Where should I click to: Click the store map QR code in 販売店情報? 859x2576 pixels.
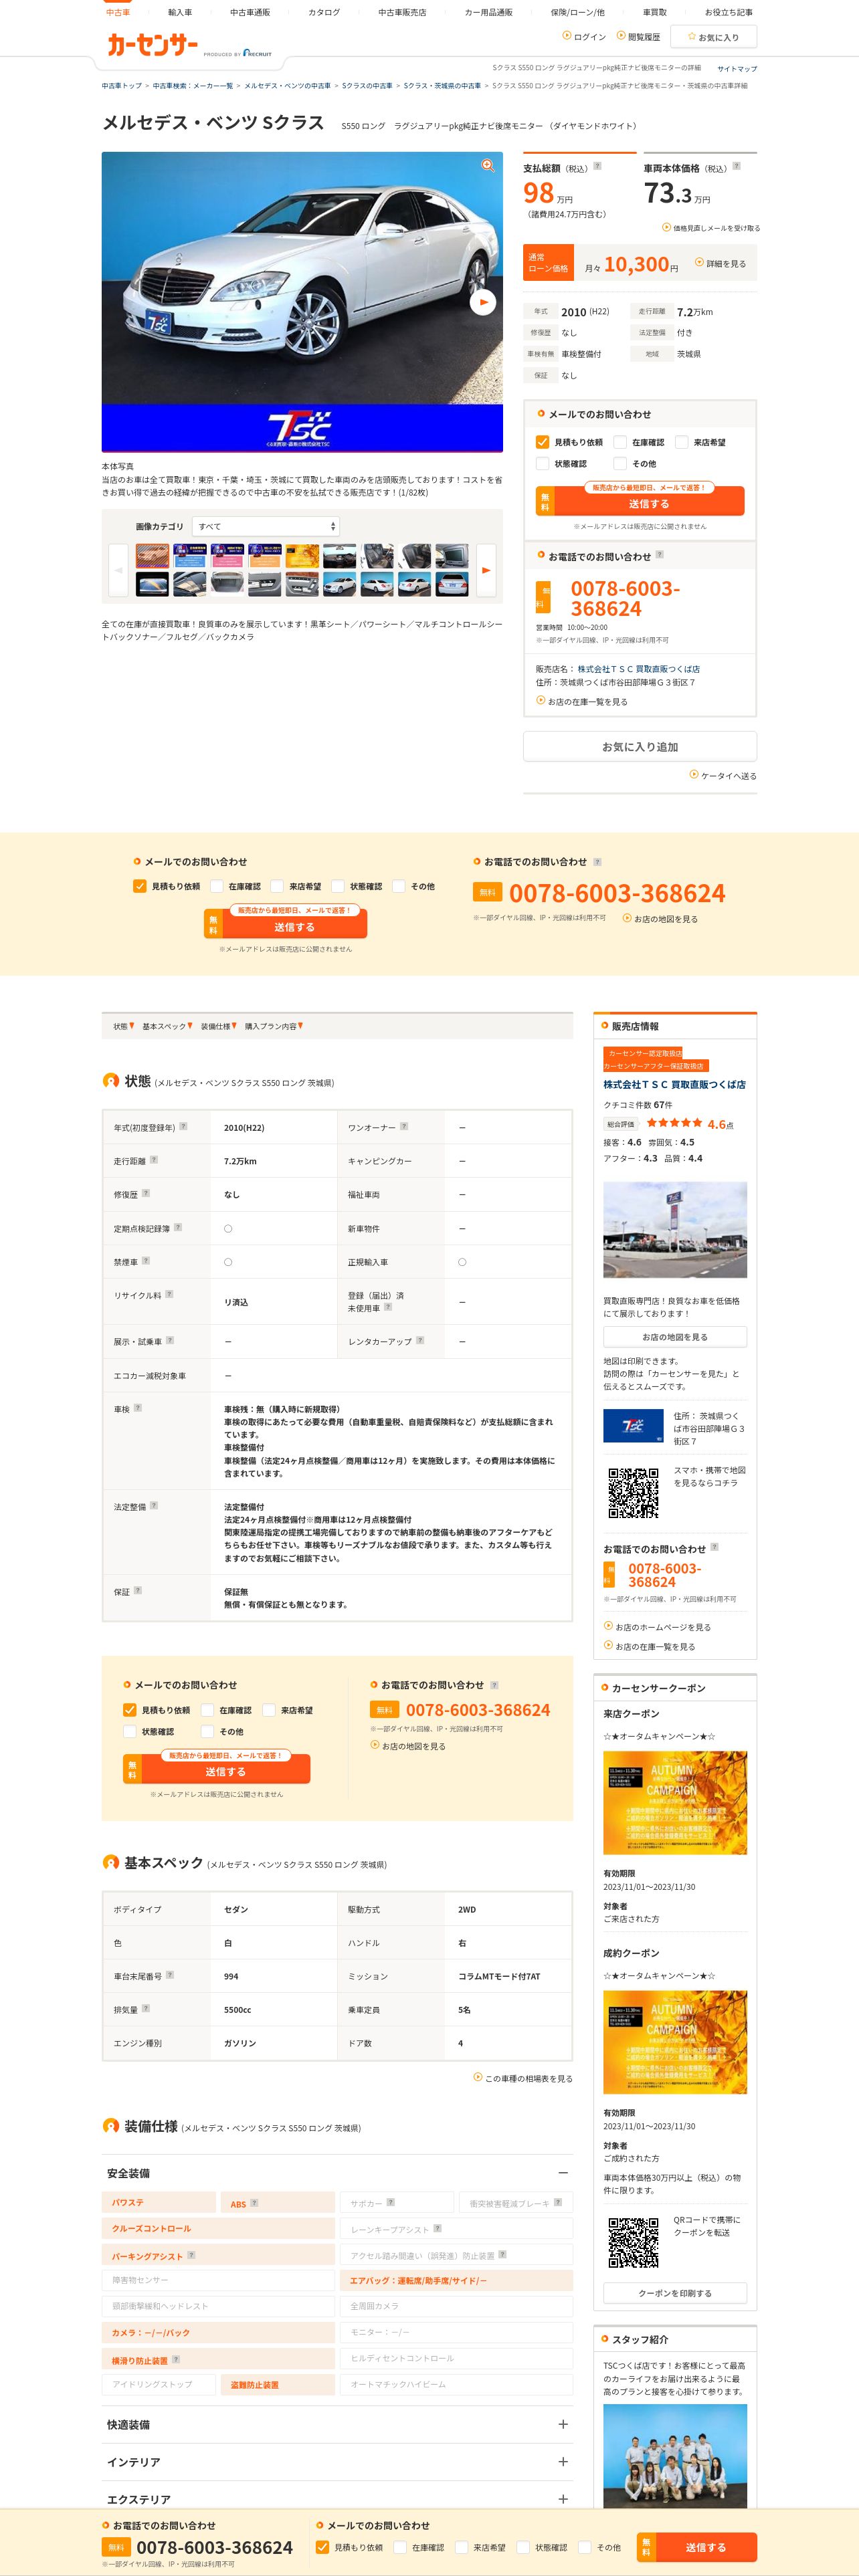point(634,1493)
